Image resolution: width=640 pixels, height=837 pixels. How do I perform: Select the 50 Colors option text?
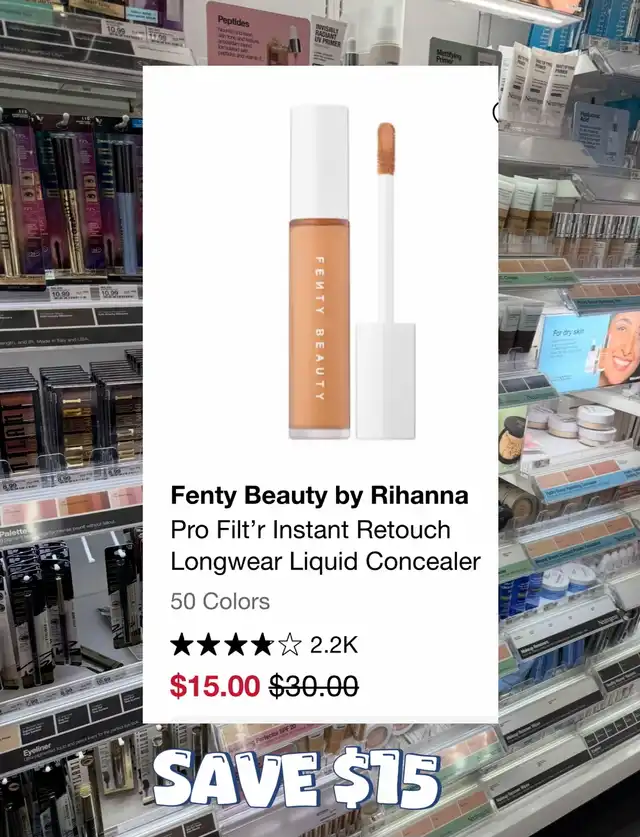pos(220,602)
